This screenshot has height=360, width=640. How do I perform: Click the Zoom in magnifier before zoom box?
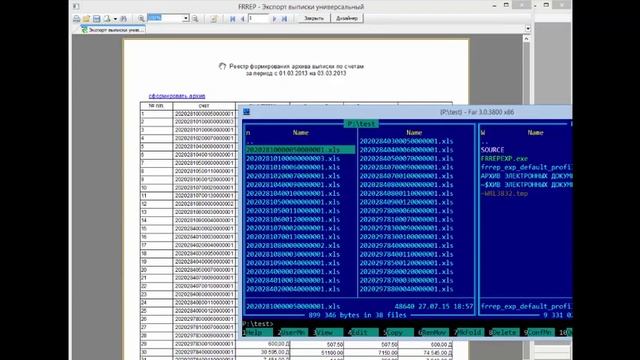tap(141, 19)
